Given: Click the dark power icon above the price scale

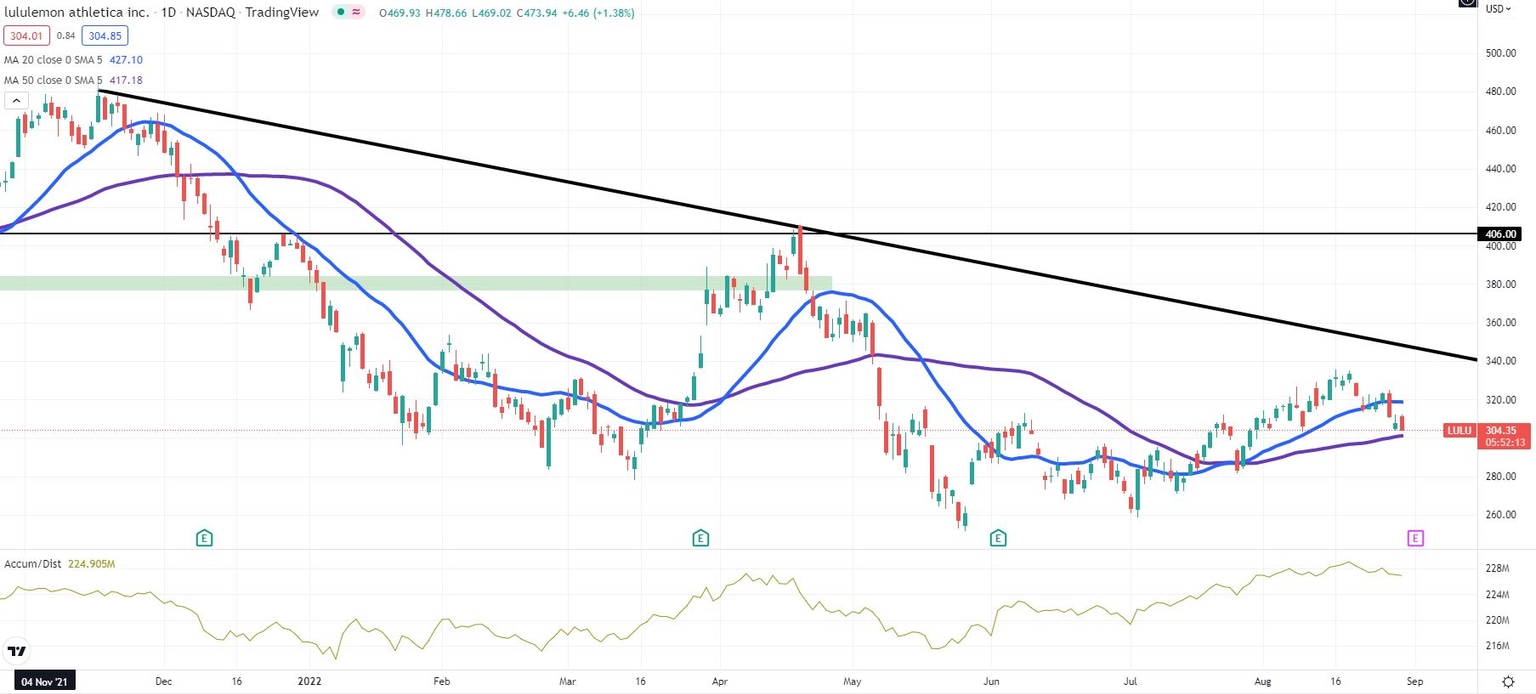Looking at the screenshot, I should [1466, 4].
